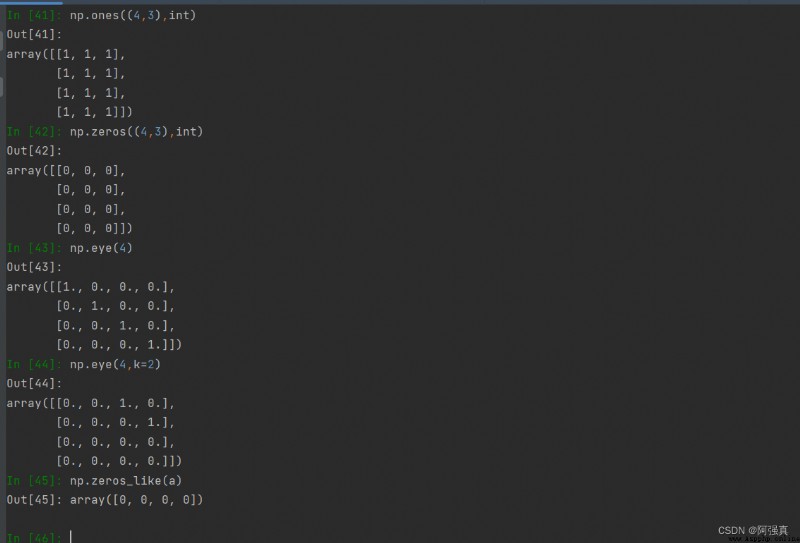Viewport: 800px width, 543px height.
Task: Click the Out[41]: output label
Action: tap(34, 35)
